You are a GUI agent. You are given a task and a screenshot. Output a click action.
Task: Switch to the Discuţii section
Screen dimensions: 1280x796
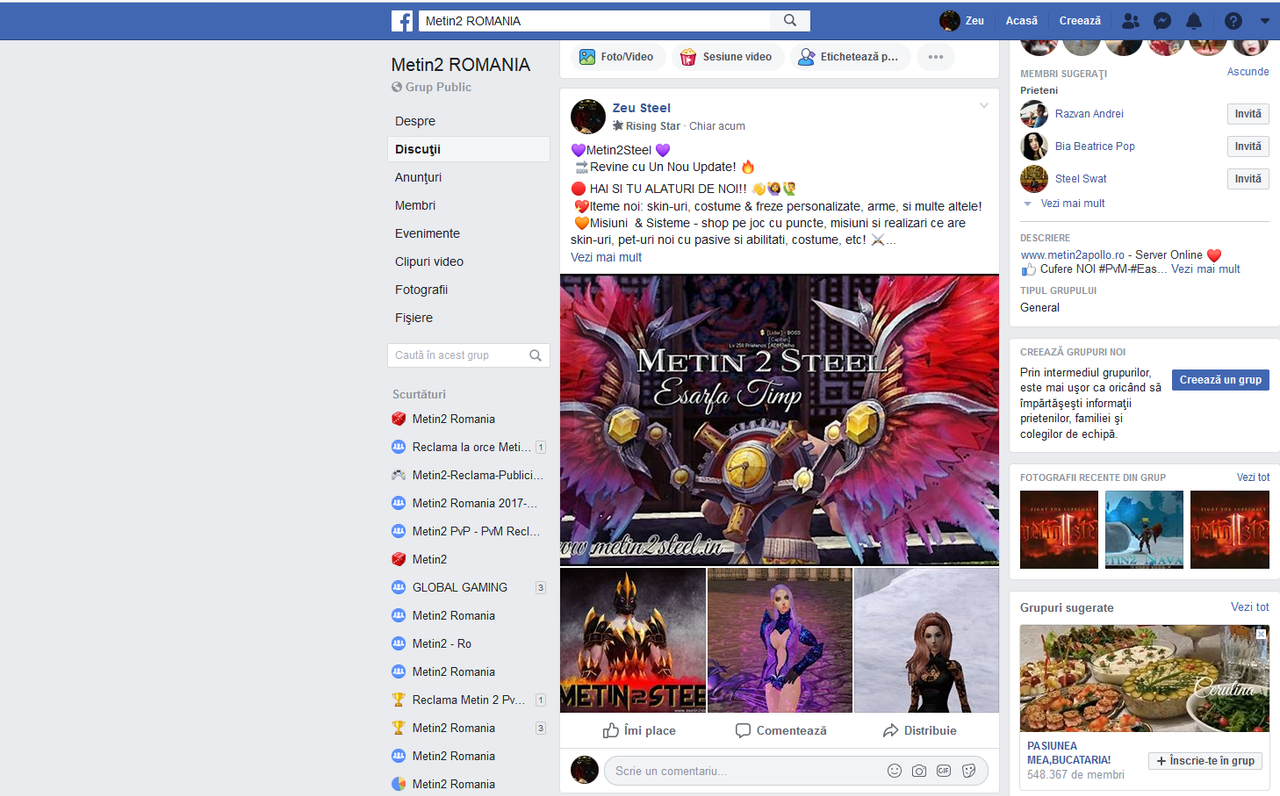pyautogui.click(x=418, y=148)
